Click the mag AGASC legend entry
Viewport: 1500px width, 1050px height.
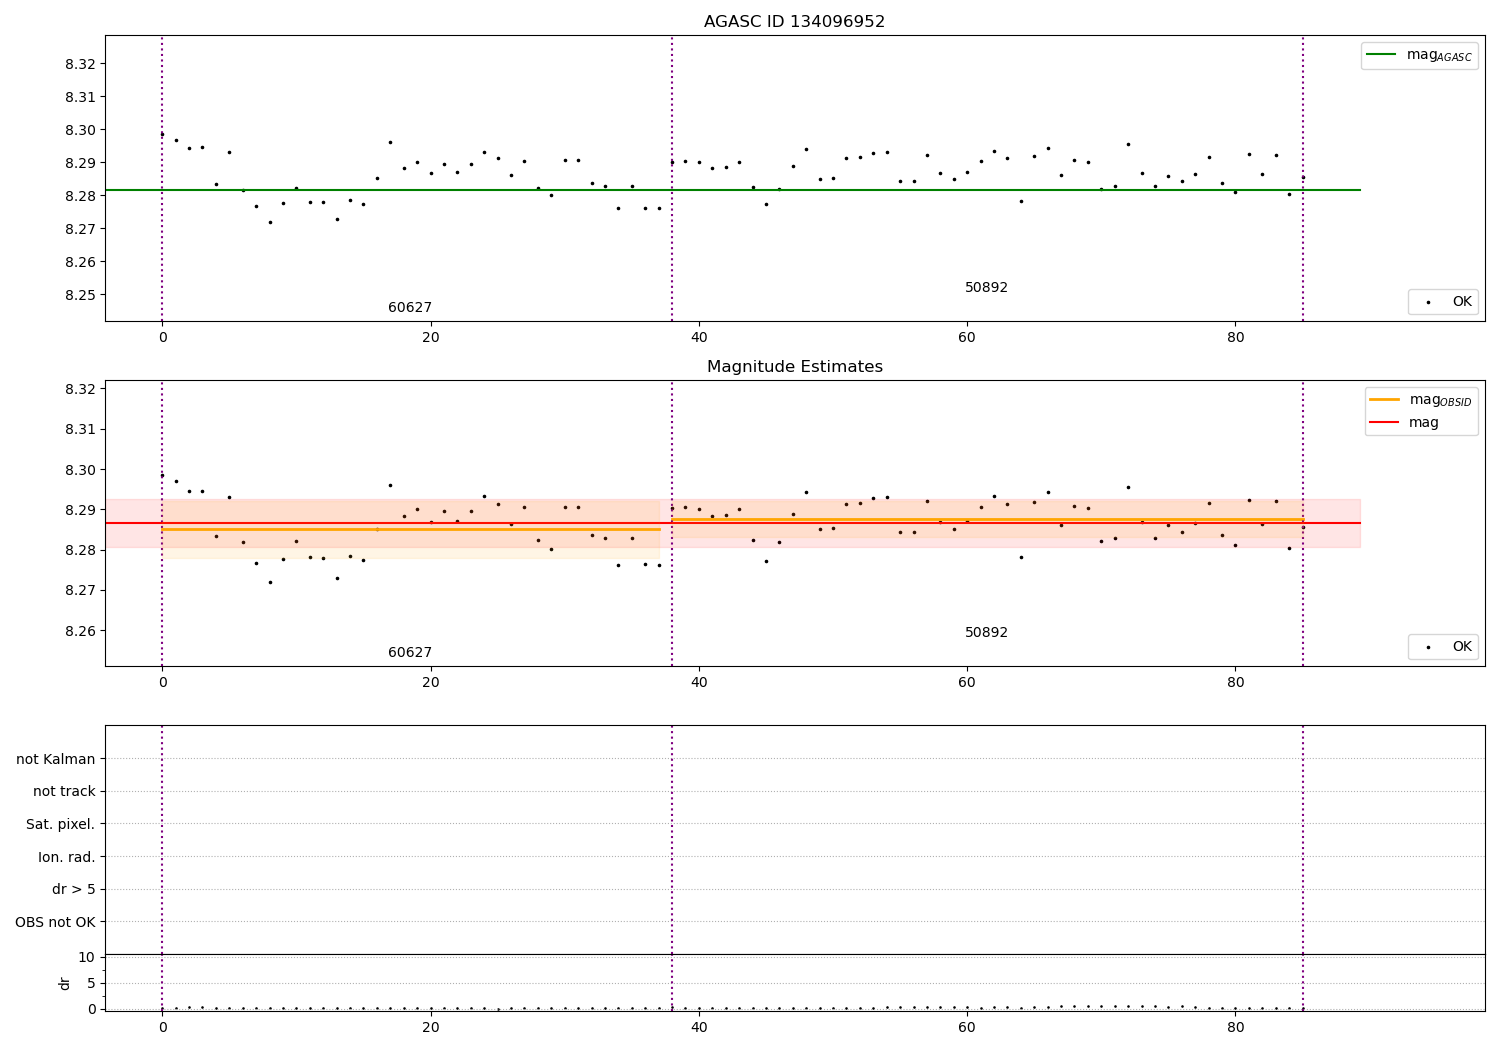1419,55
